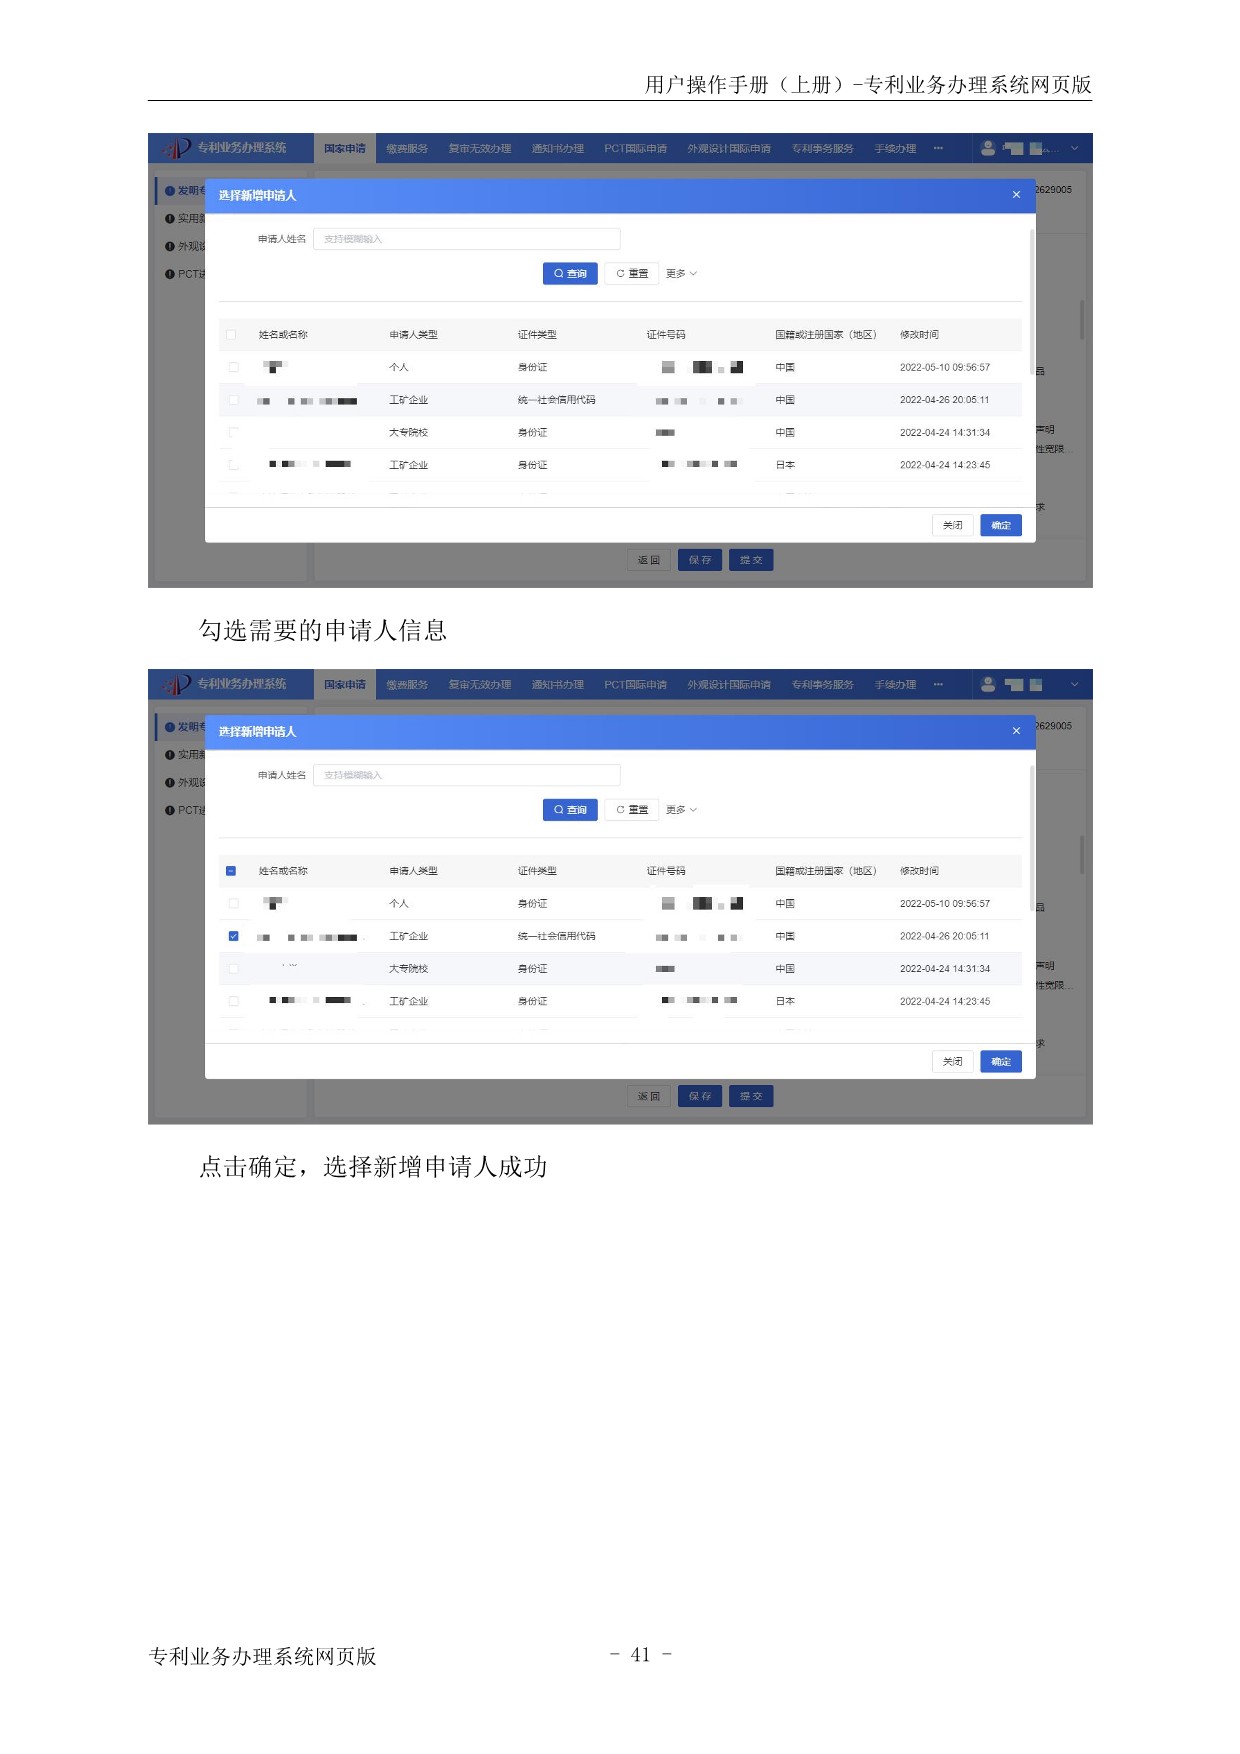
Task: Open PCT国际申请 tab in lower navigation bar
Action: pos(635,685)
